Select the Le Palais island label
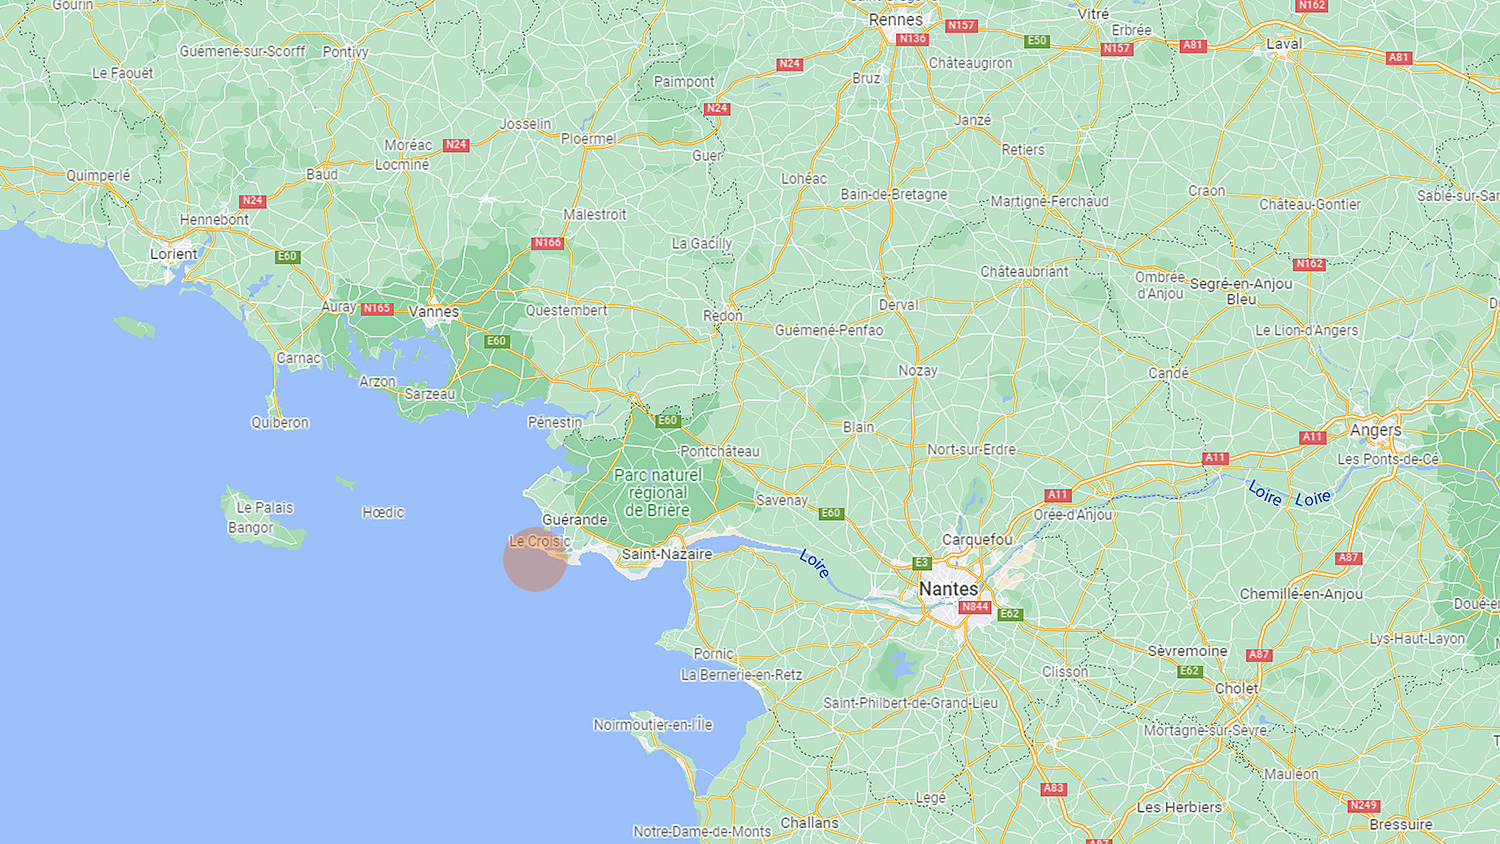 (265, 508)
